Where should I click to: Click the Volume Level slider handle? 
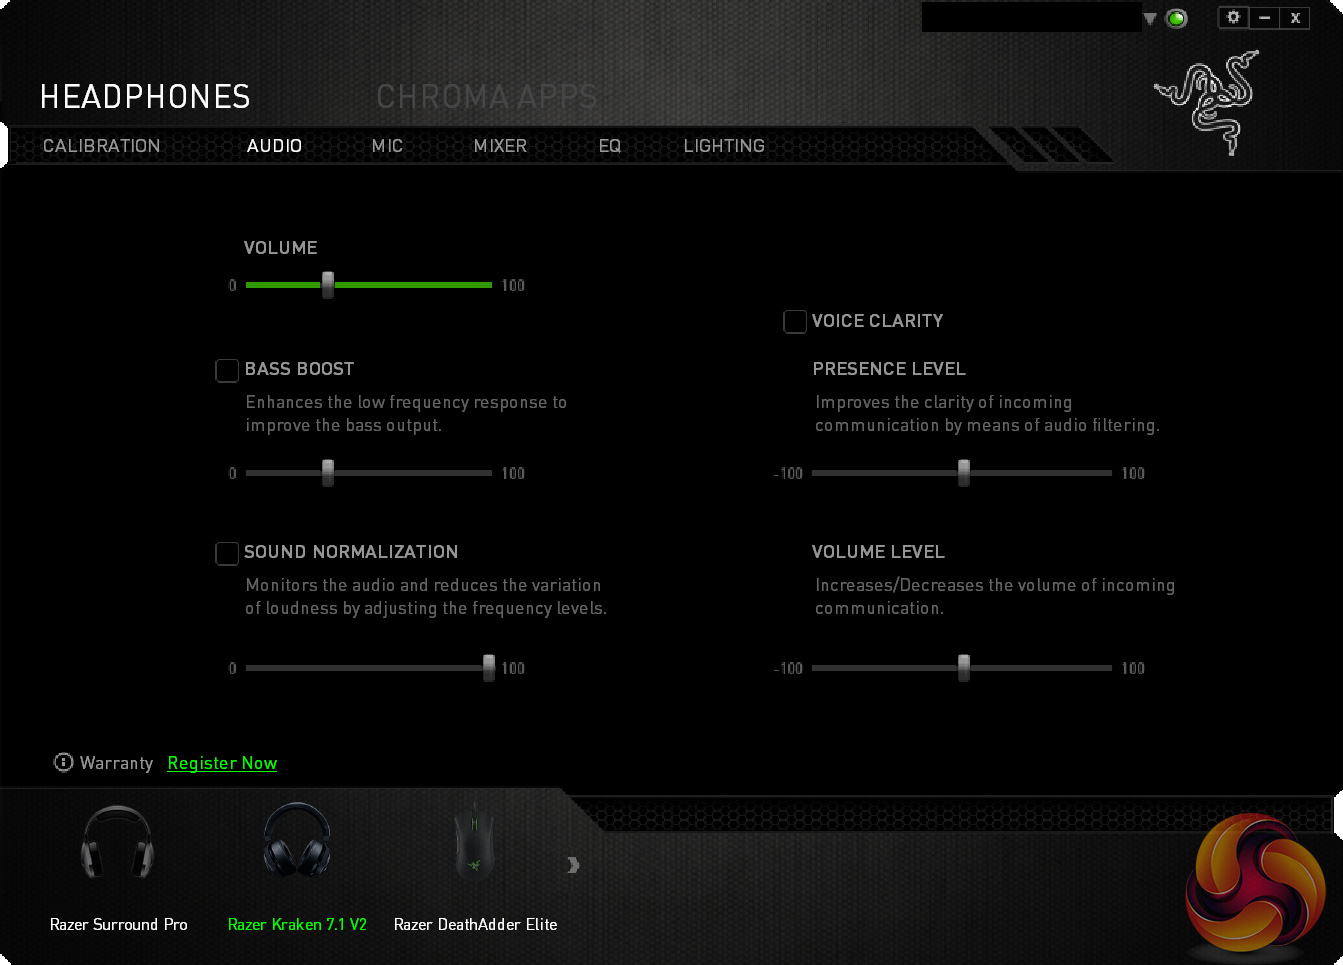point(964,668)
